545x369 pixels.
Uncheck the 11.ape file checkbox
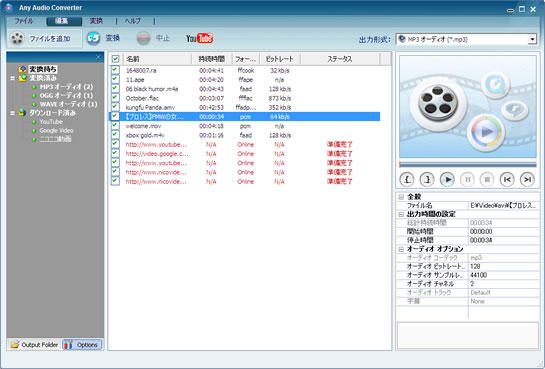click(115, 79)
